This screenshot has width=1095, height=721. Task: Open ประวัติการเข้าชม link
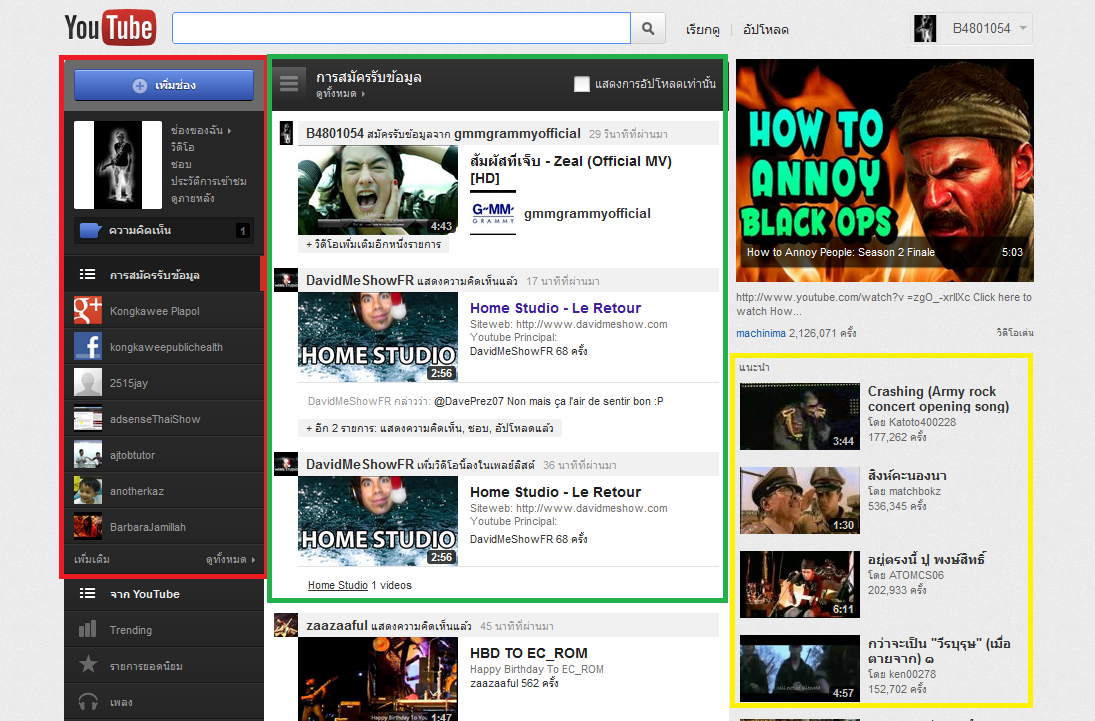pyautogui.click(x=209, y=181)
